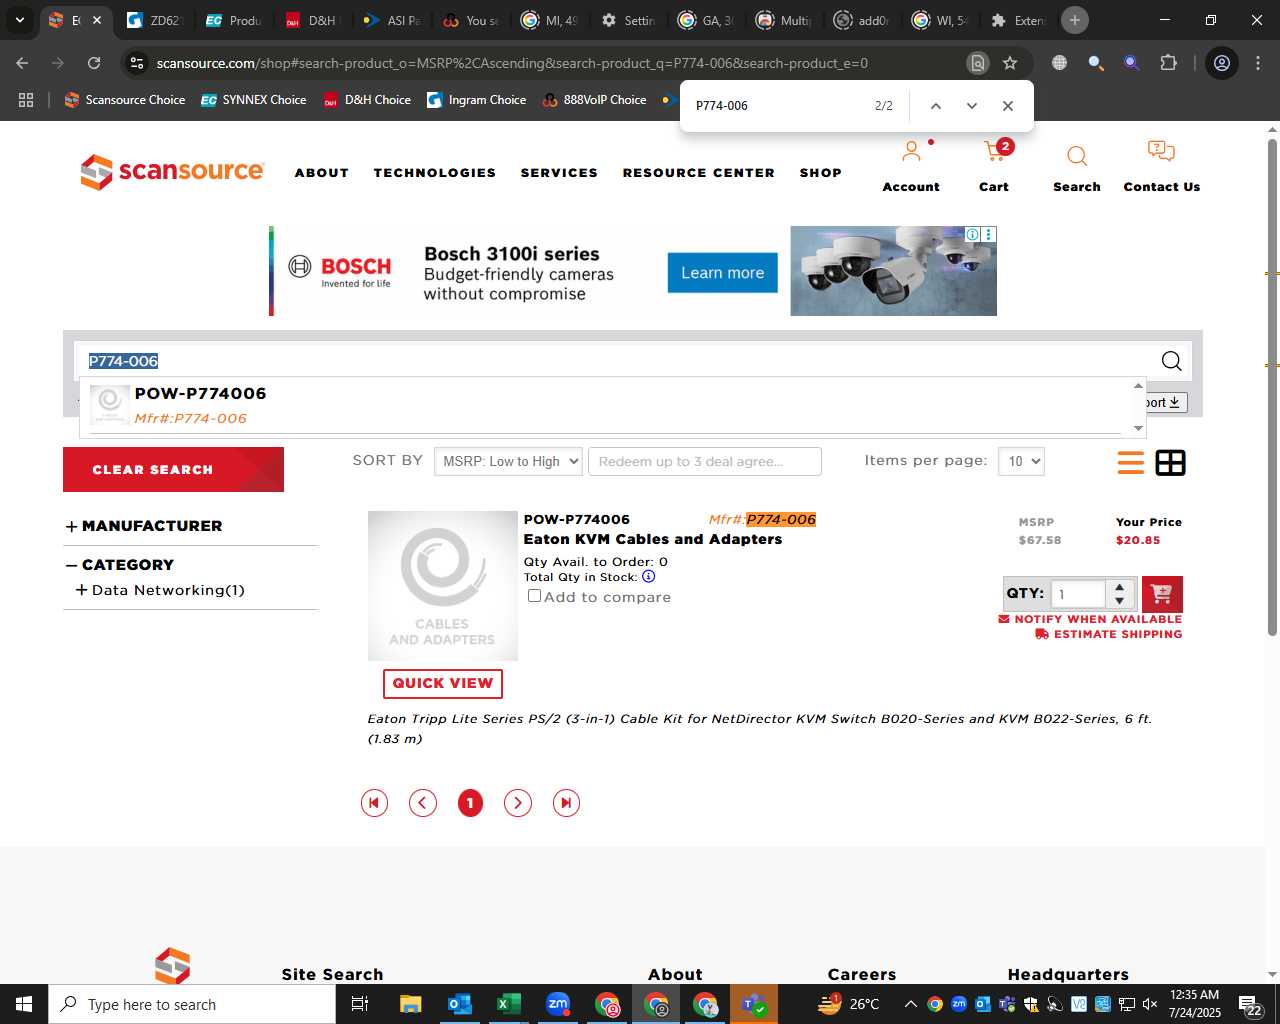Screen dimensions: 1280x1024
Task: Open the Account icon menu
Action: tap(911, 152)
